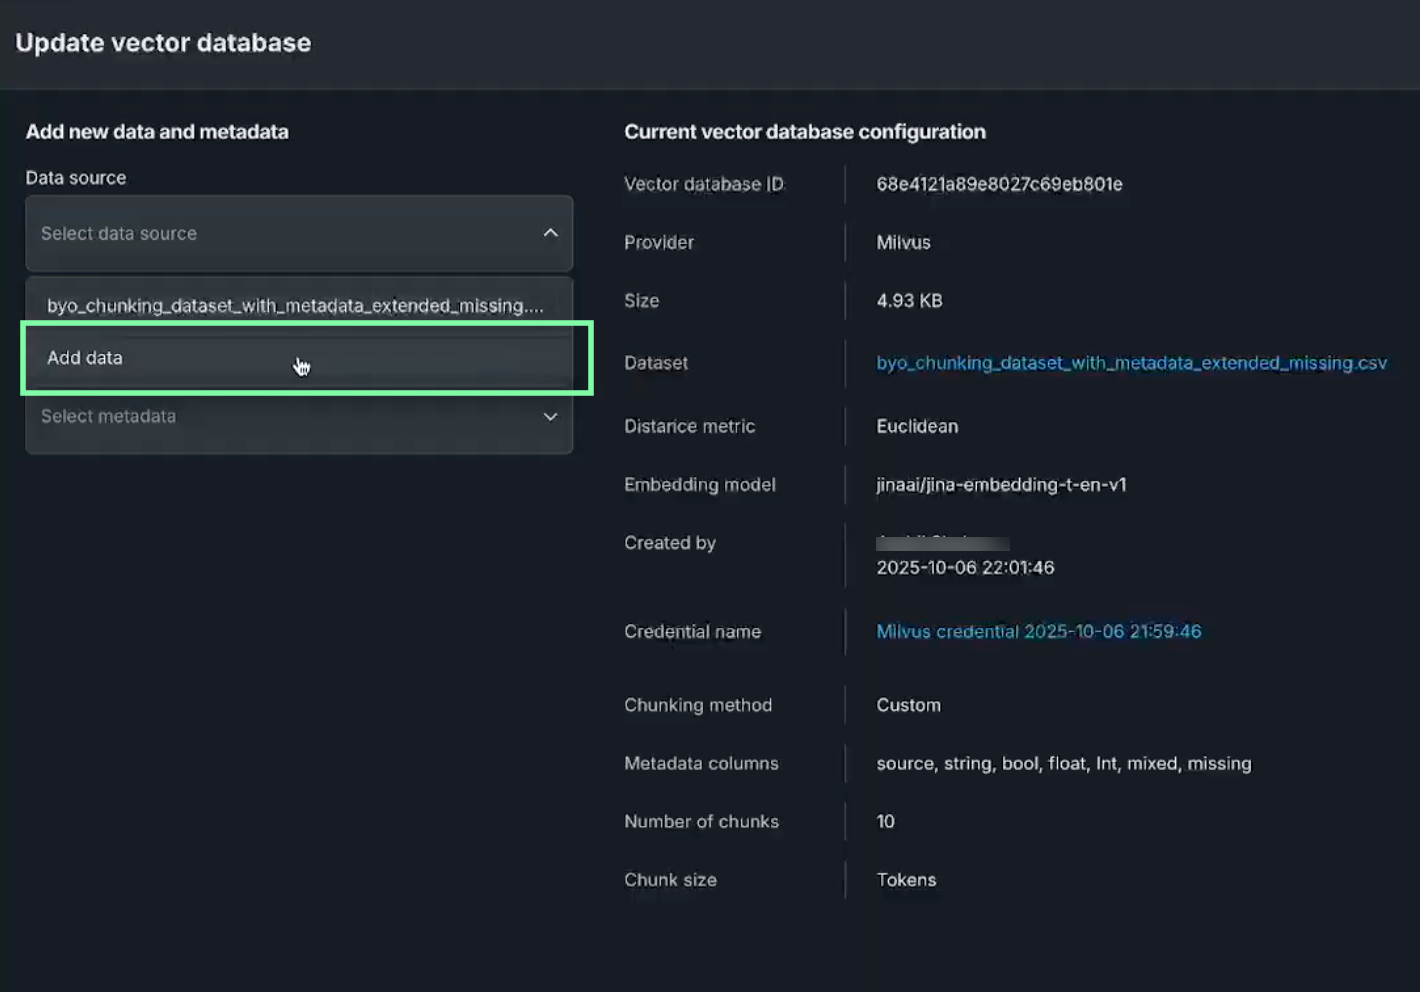Click the jinaai embedding model value

1001,485
